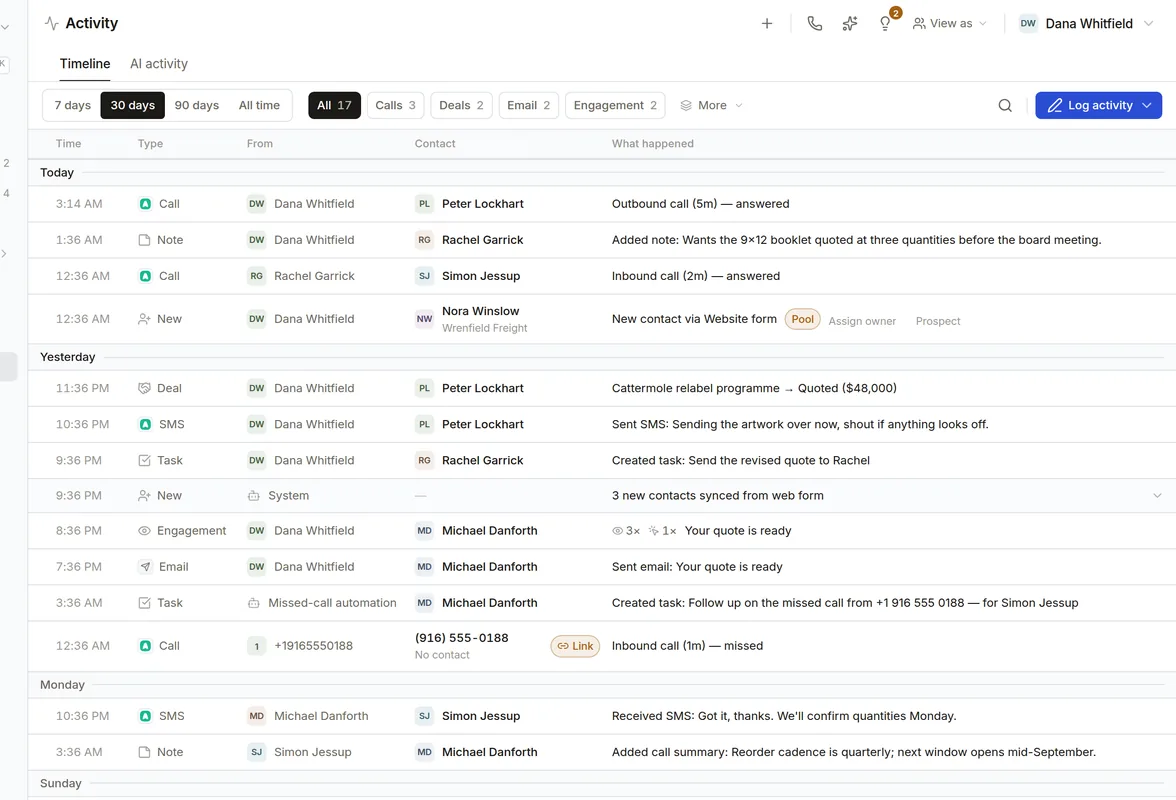1176x800 pixels.
Task: Click the clicks 1× cursor icon
Action: pyautogui.click(x=653, y=531)
